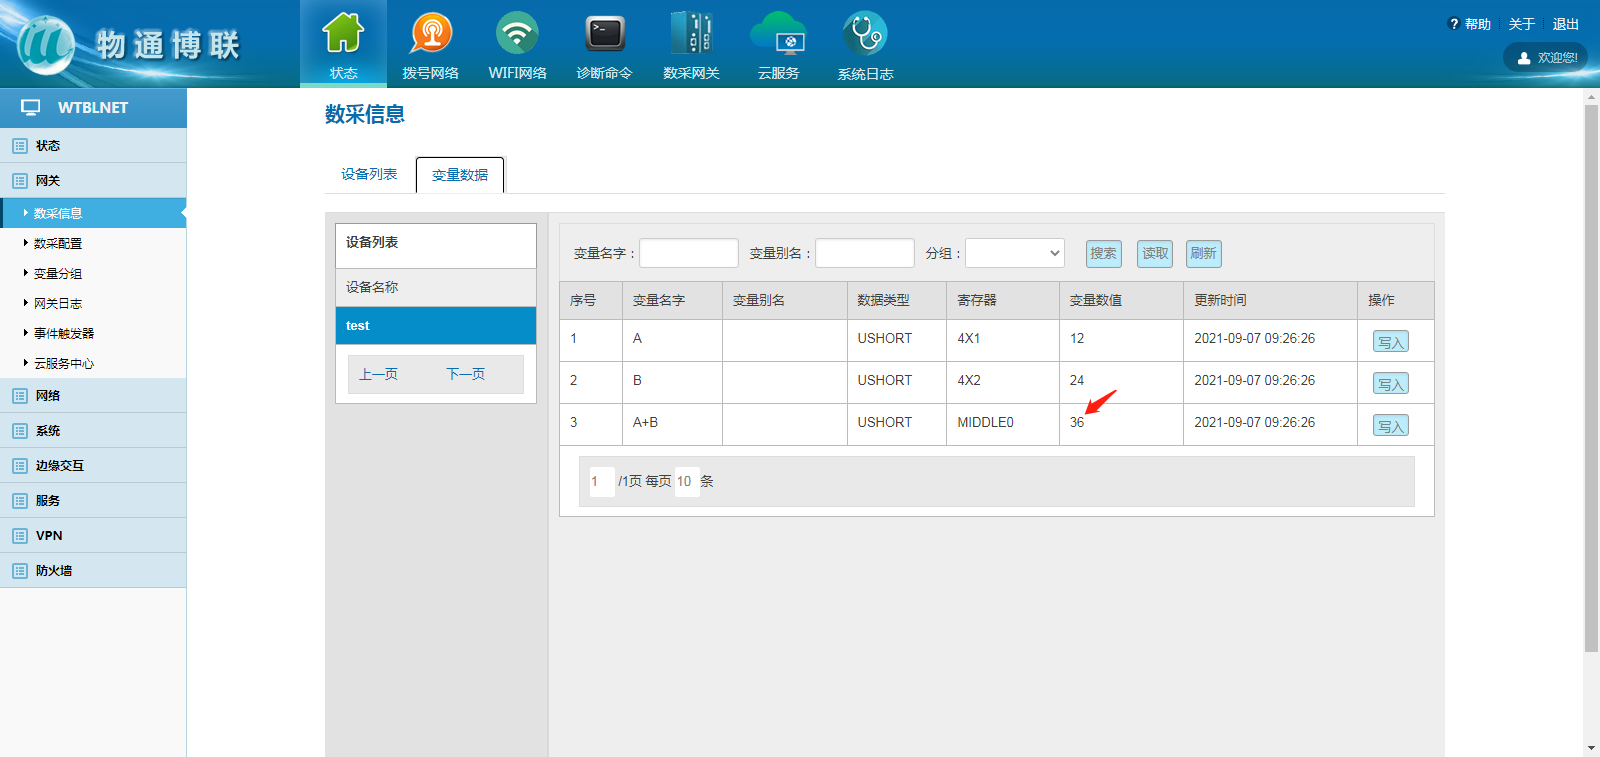
Task: Click the 变量别名 input field
Action: (x=865, y=253)
